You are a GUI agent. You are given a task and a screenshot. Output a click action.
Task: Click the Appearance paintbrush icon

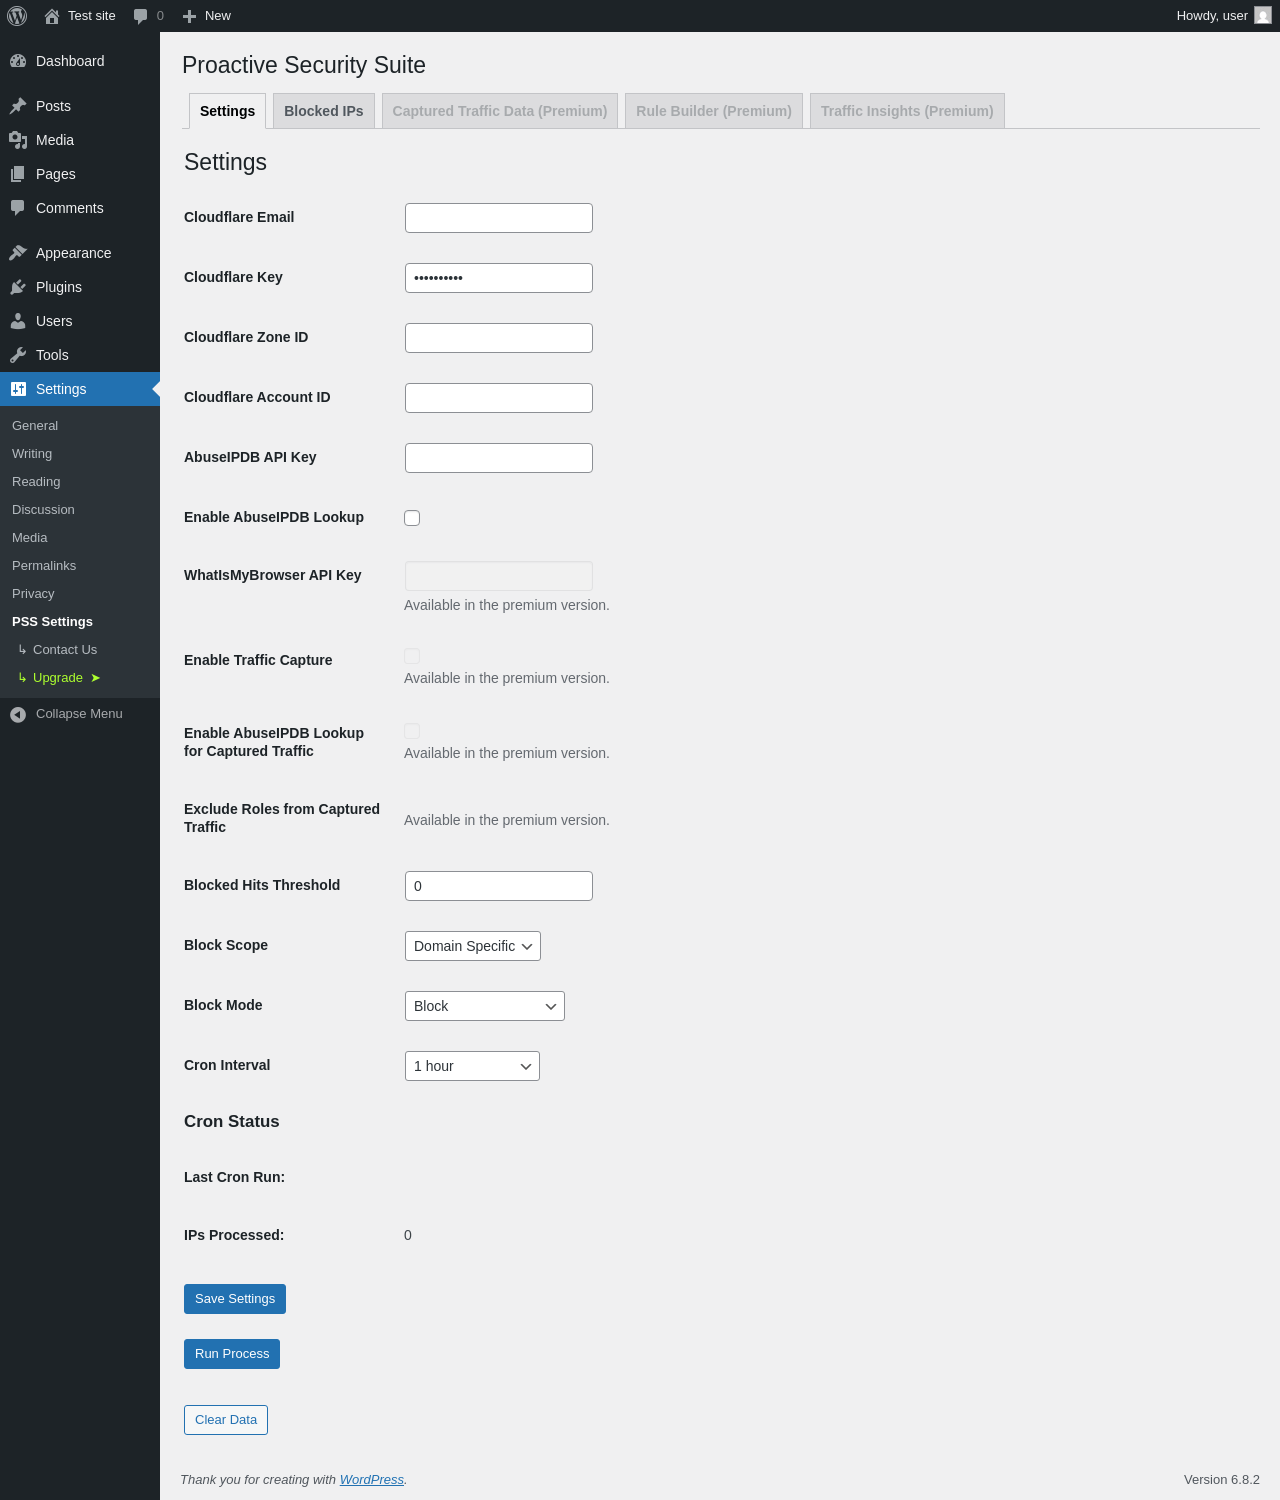click(x=18, y=253)
